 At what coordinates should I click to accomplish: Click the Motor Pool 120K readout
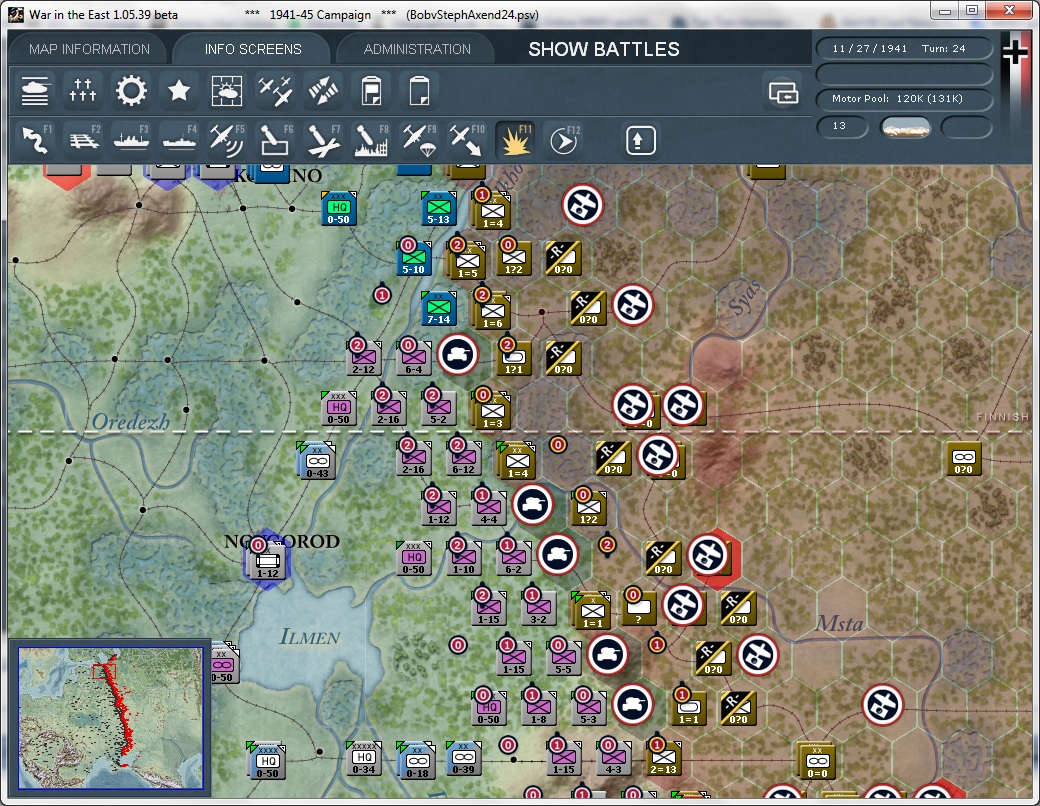click(x=903, y=99)
